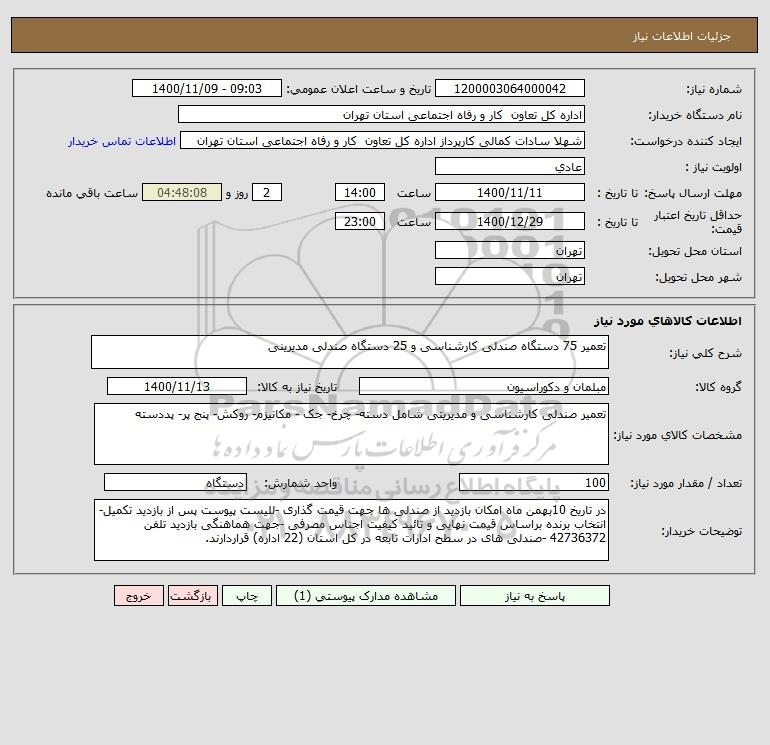Click the unit of measure field دستگاه
The width and height of the screenshot is (770, 745).
click(x=175, y=482)
